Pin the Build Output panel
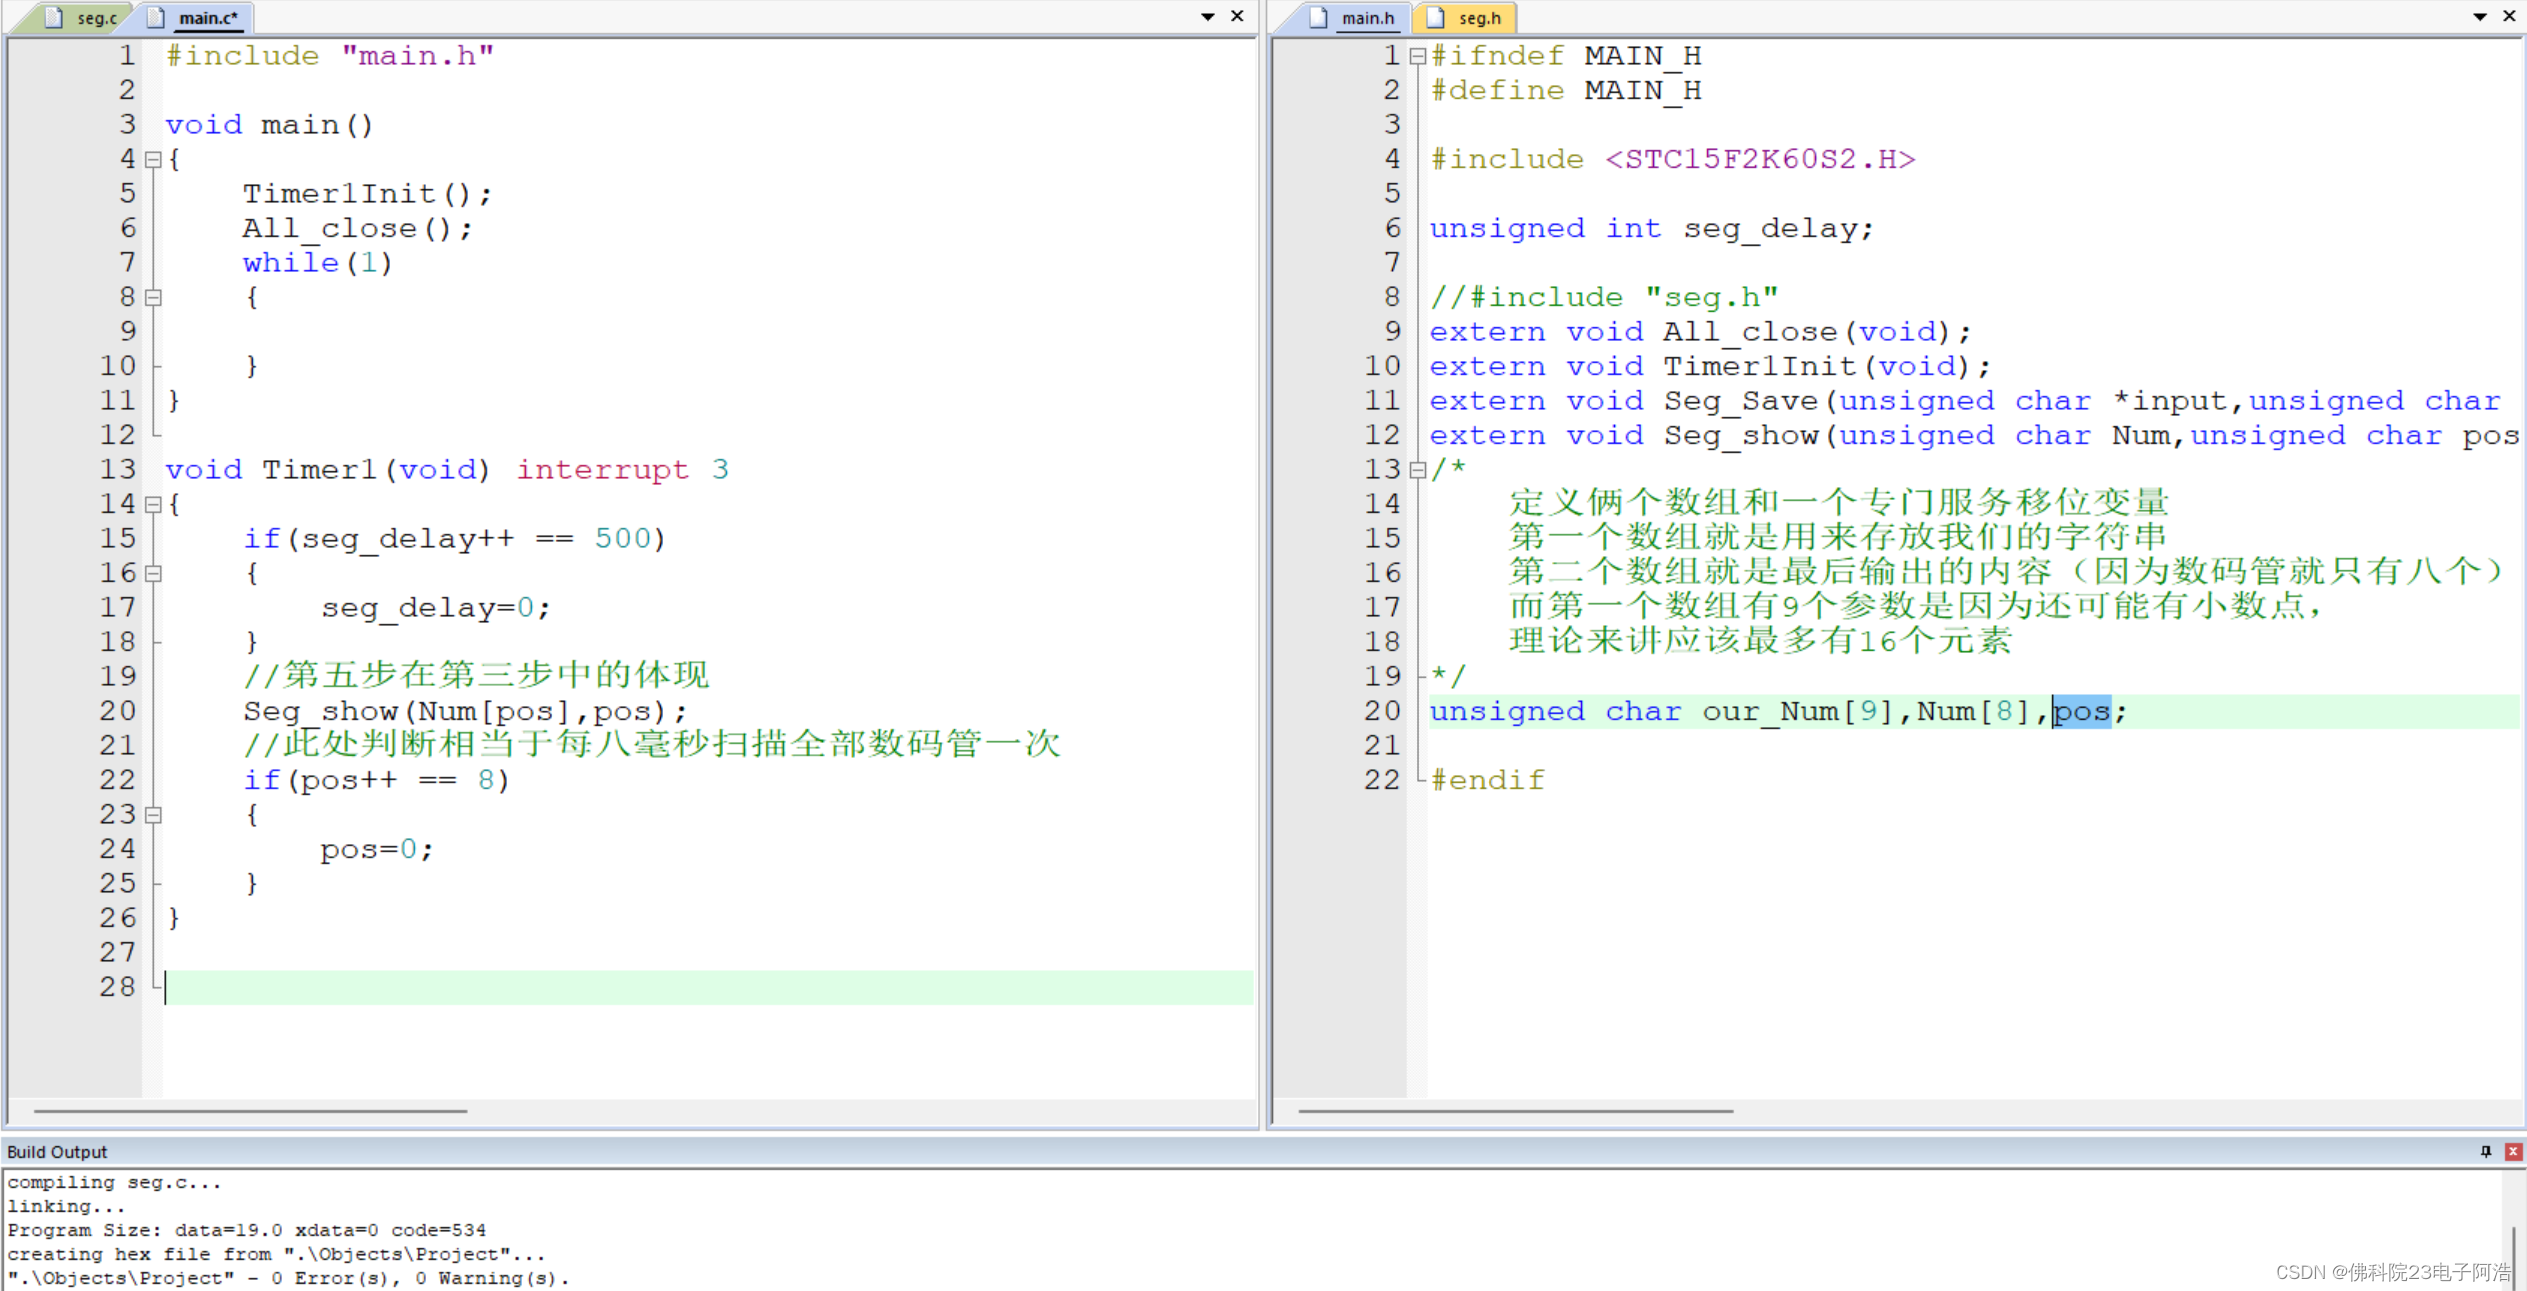Screen dimensions: 2527x1291 click(2486, 1151)
